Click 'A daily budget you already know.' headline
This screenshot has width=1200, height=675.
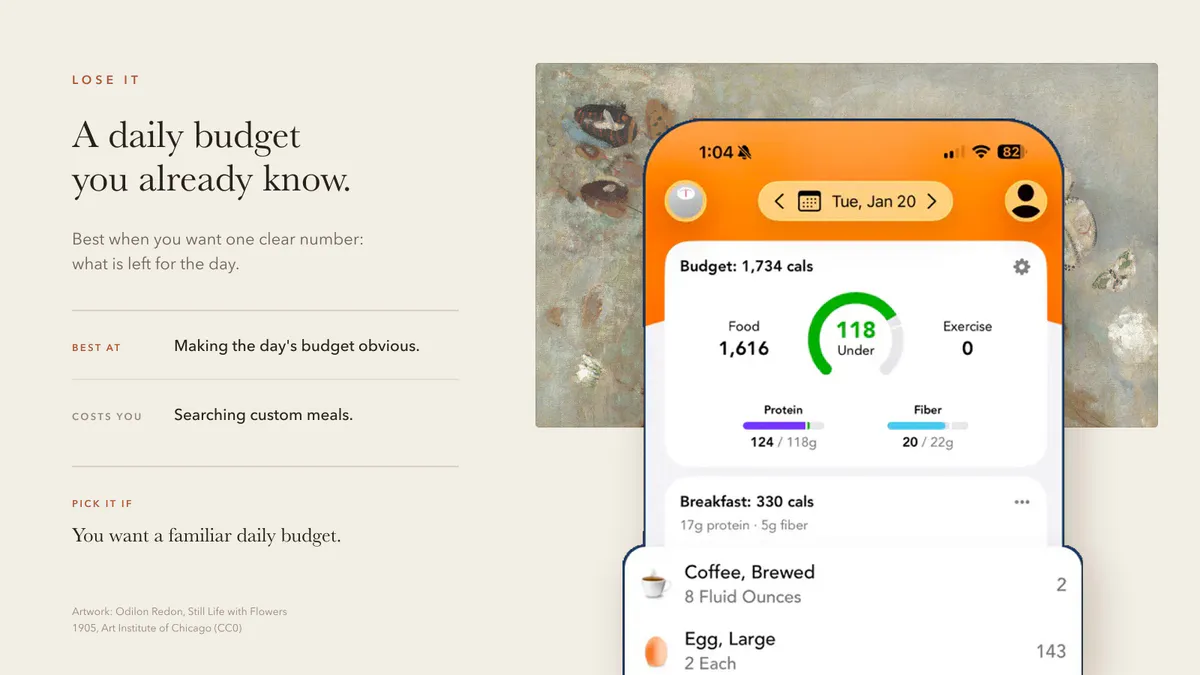211,157
